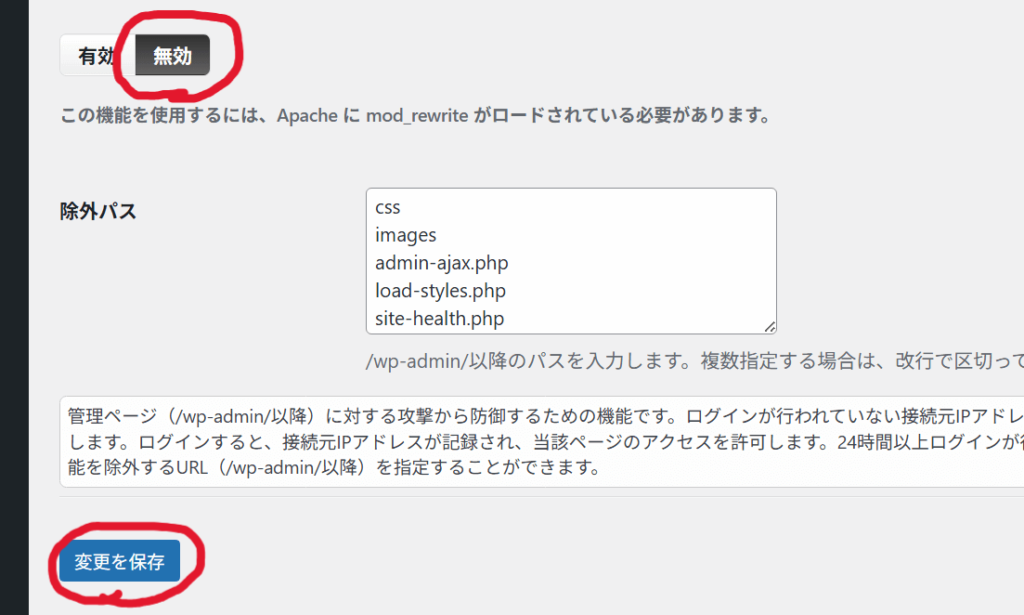Viewport: 1024px width, 615px height.
Task: Click the mod_rewrite requirement notice text
Action: tap(415, 115)
